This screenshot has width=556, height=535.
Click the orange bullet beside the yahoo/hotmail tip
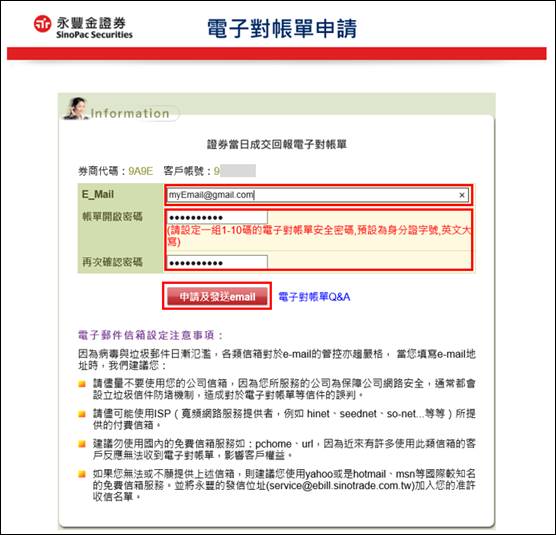(82, 474)
